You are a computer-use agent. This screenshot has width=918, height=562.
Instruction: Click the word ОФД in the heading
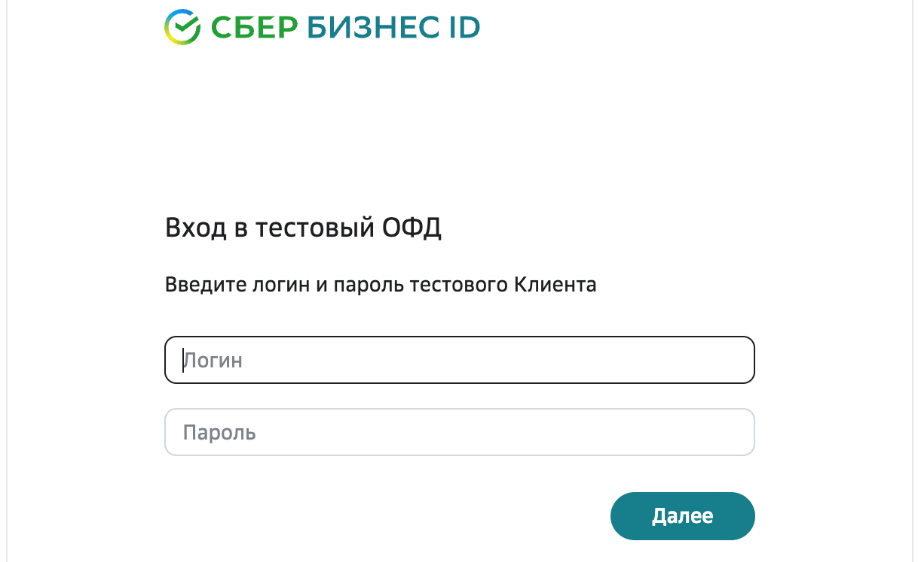[412, 228]
